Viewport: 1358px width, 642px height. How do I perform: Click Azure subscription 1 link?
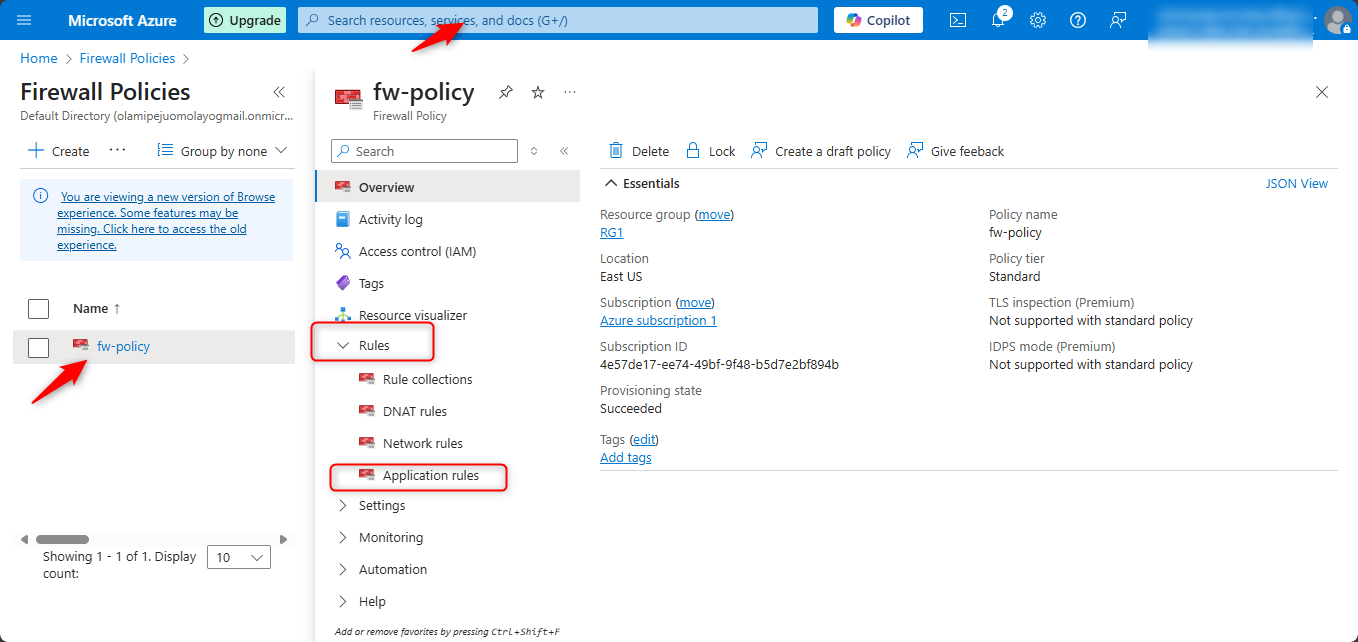[x=658, y=320]
